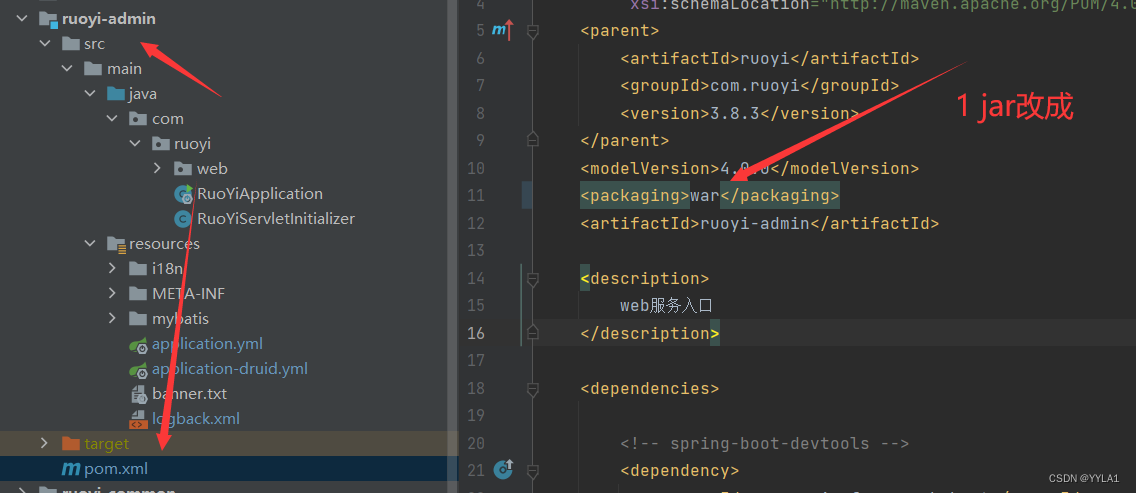
Task: Select the i18n folder icon
Action: (138, 269)
